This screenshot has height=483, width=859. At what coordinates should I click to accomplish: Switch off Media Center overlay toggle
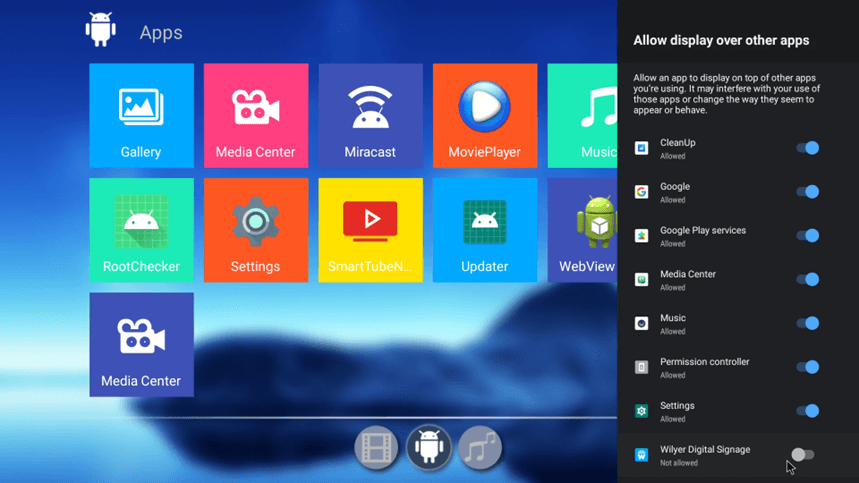(808, 279)
